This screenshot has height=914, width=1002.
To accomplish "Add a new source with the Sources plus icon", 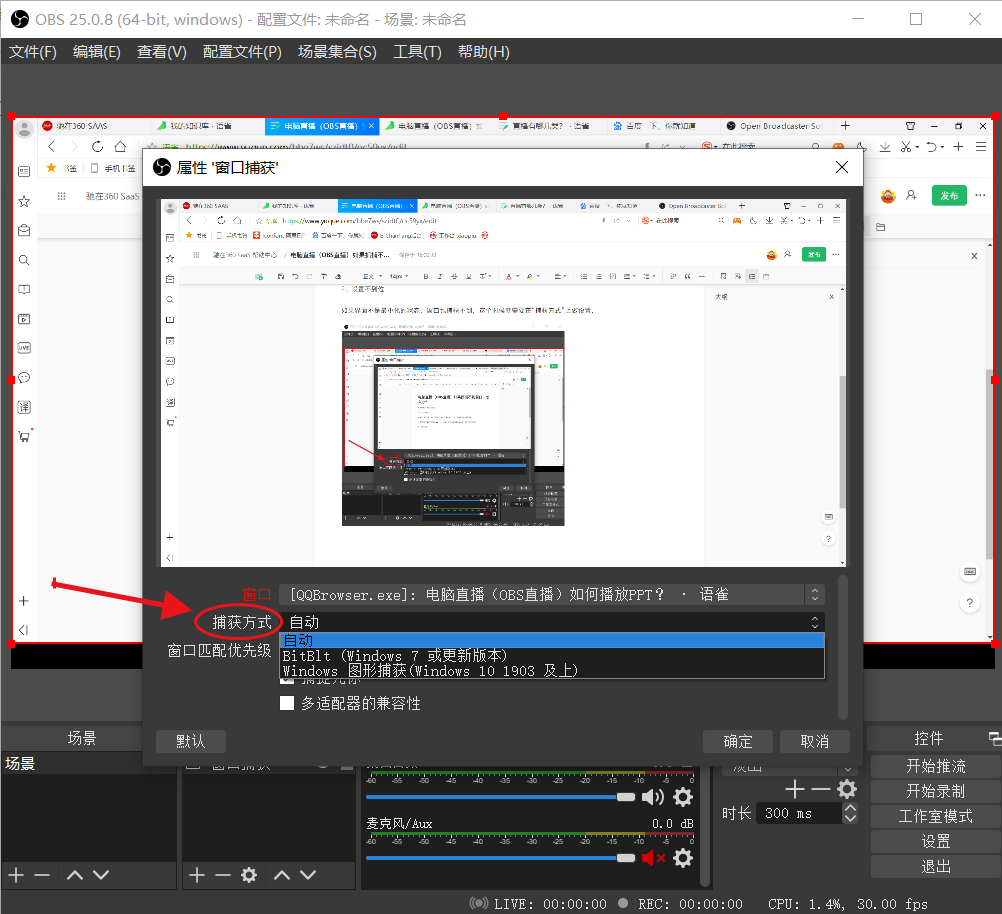I will point(197,875).
